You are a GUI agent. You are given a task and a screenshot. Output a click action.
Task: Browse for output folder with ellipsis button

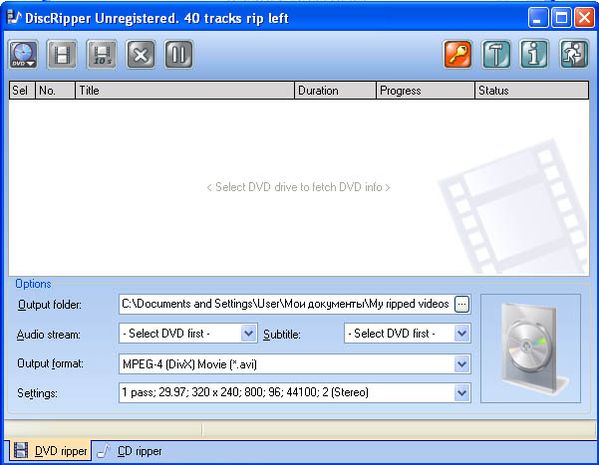[x=462, y=304]
